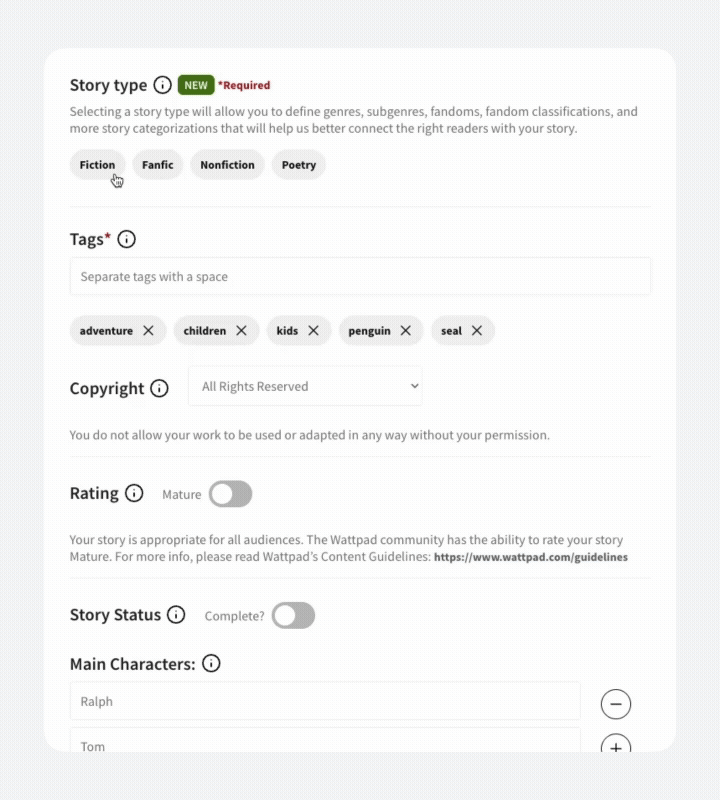Click the Story Status info icon

click(176, 614)
